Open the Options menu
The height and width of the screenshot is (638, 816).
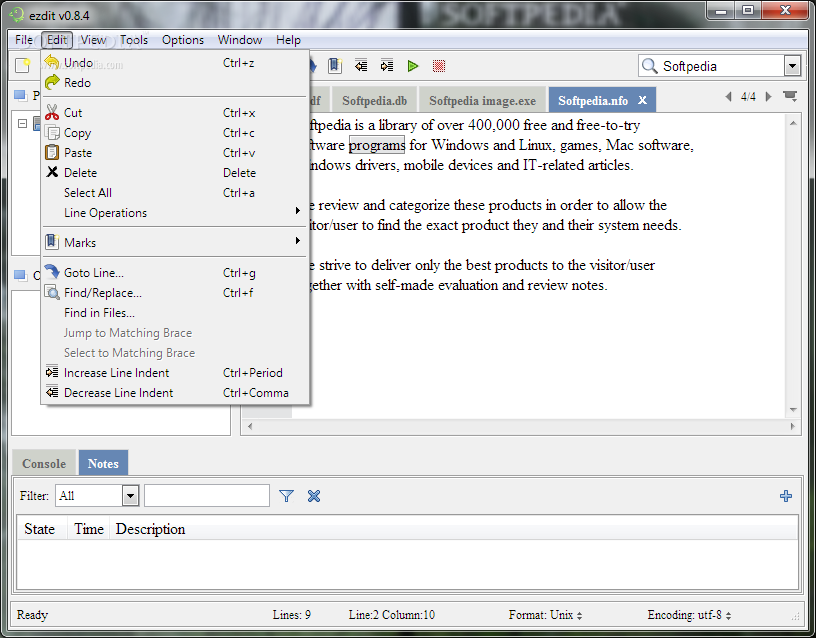pos(183,40)
